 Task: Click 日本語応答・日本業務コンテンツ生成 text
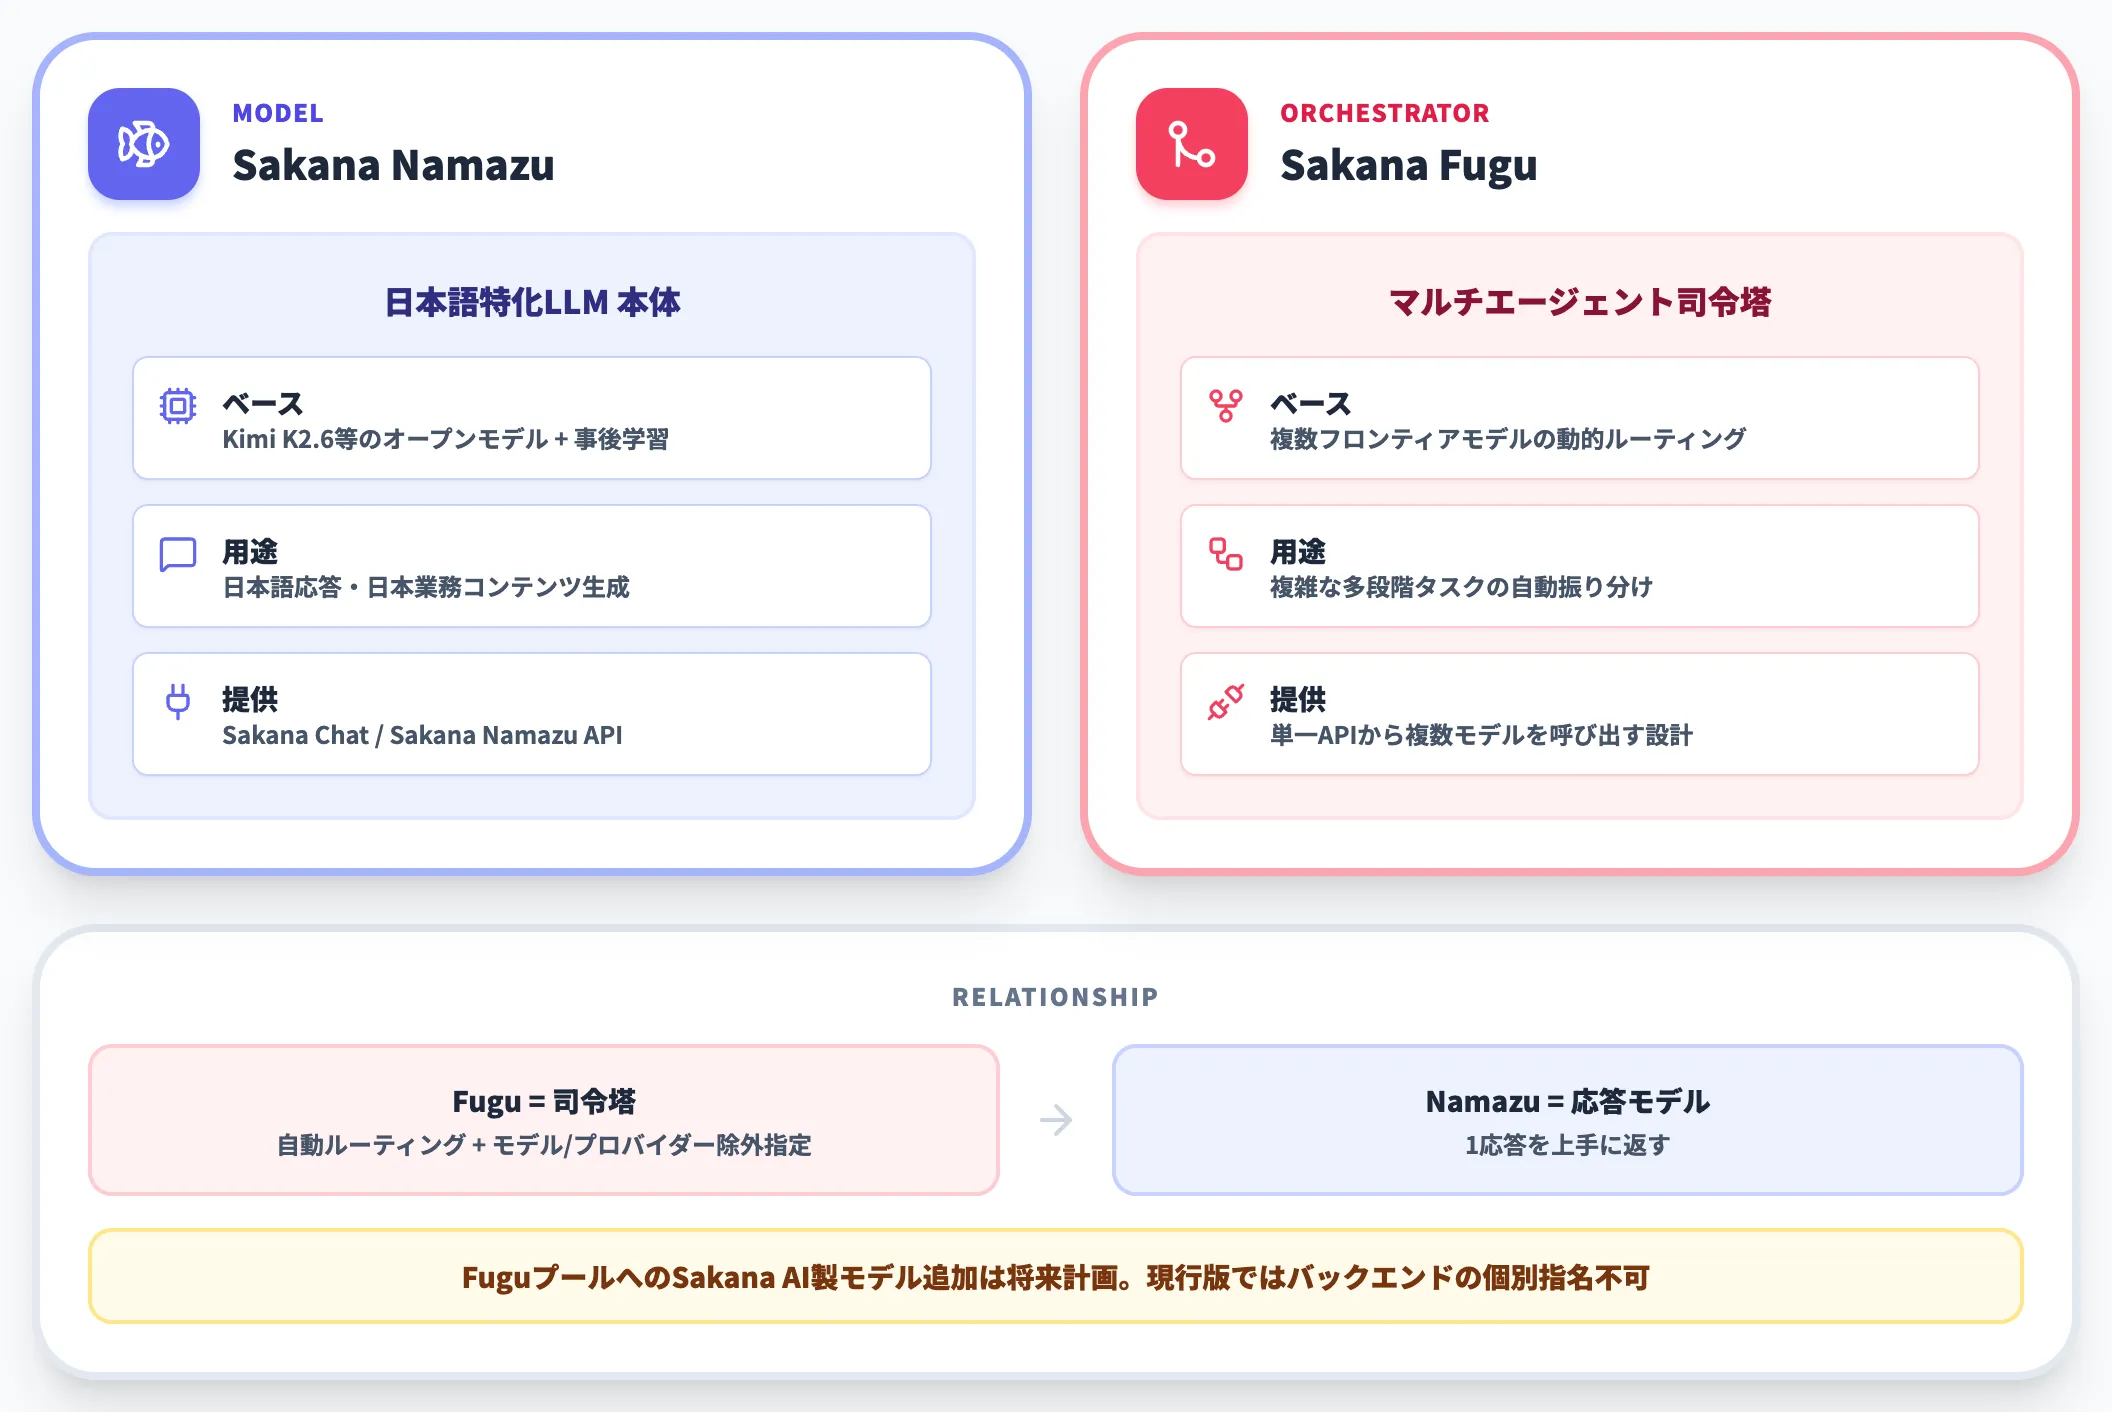coord(426,587)
